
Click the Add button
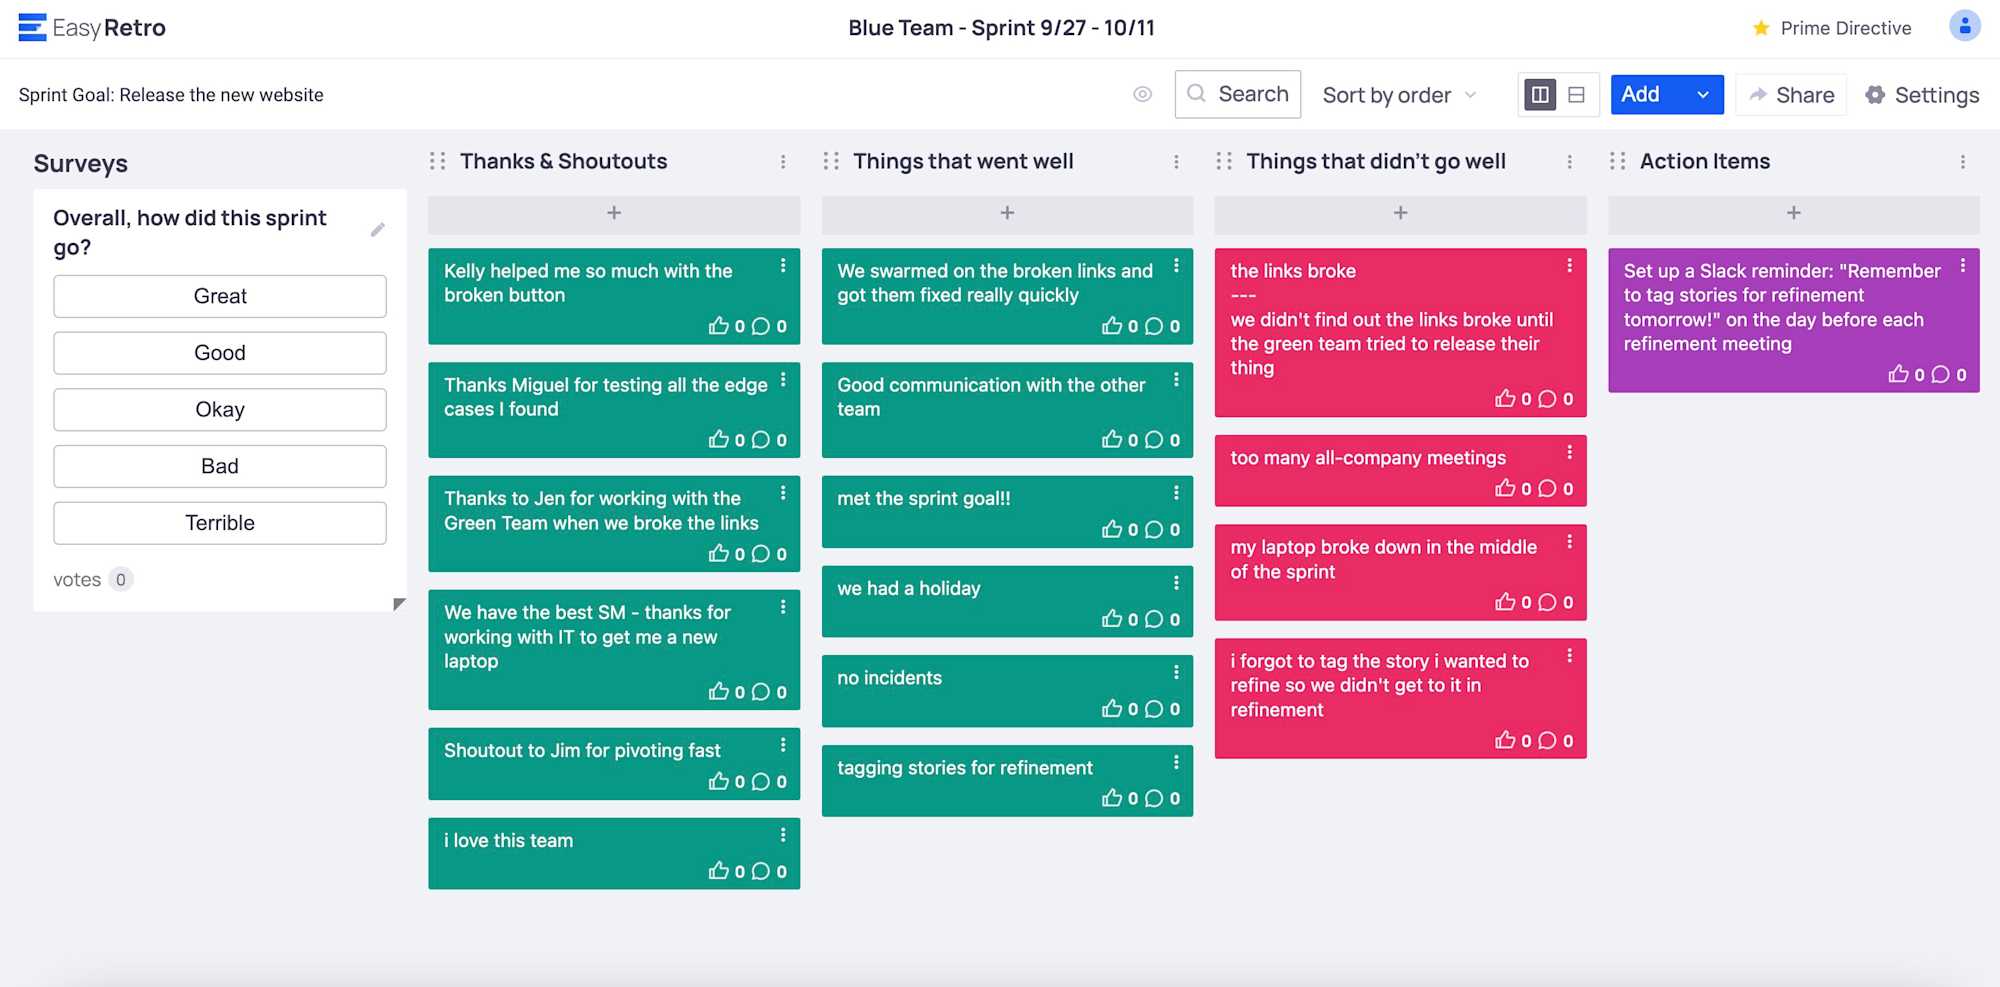click(x=1643, y=95)
